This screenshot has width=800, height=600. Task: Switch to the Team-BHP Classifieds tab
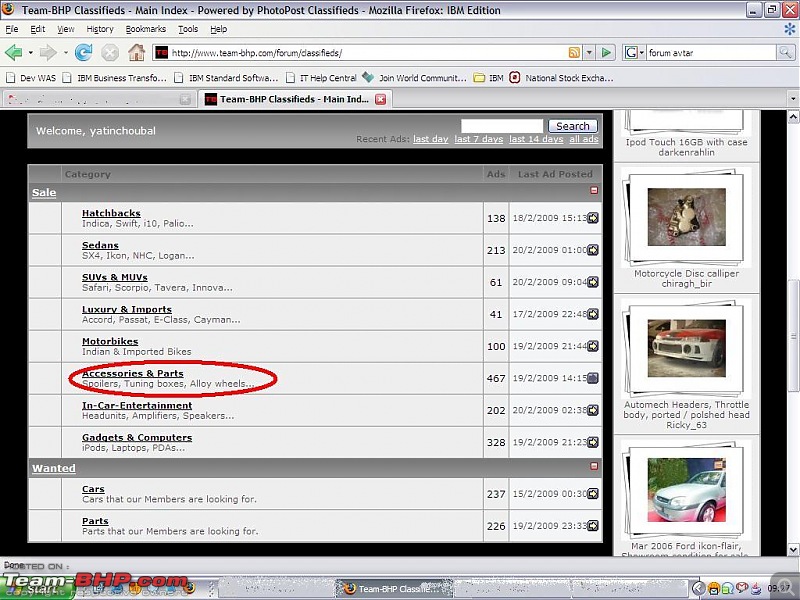294,99
